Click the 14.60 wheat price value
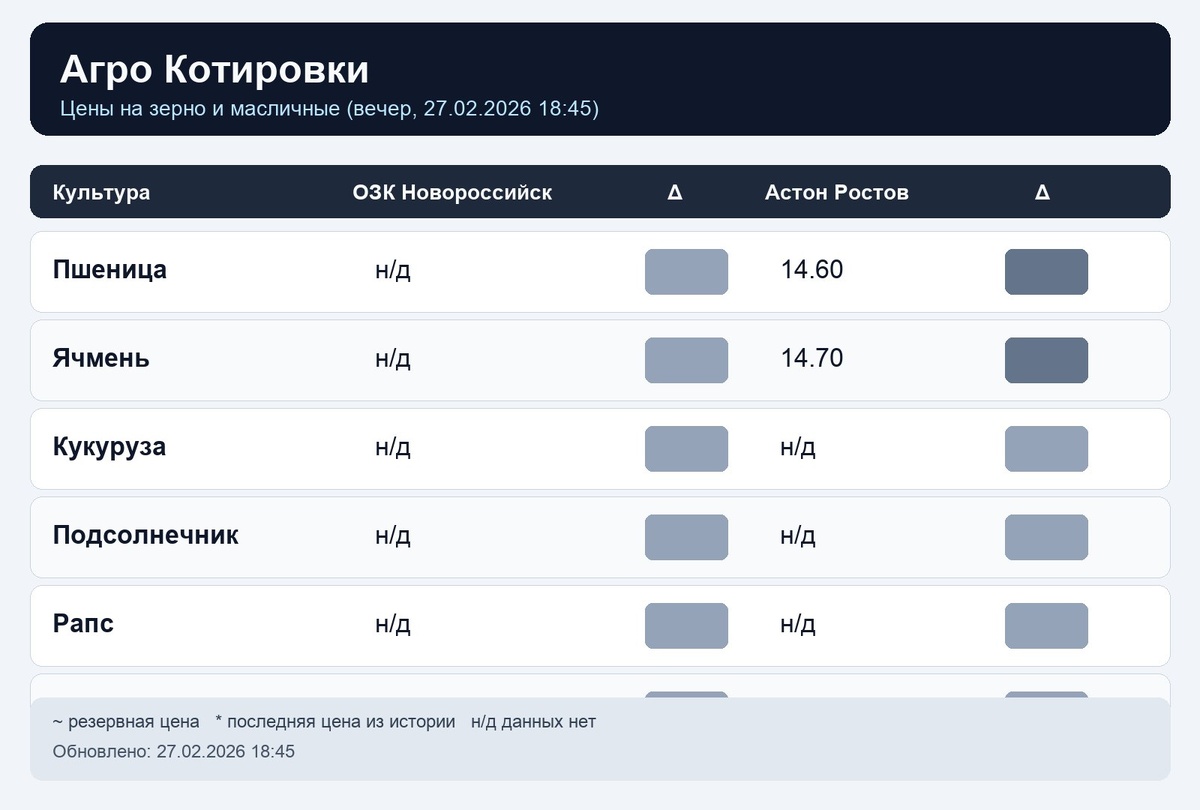 point(812,270)
